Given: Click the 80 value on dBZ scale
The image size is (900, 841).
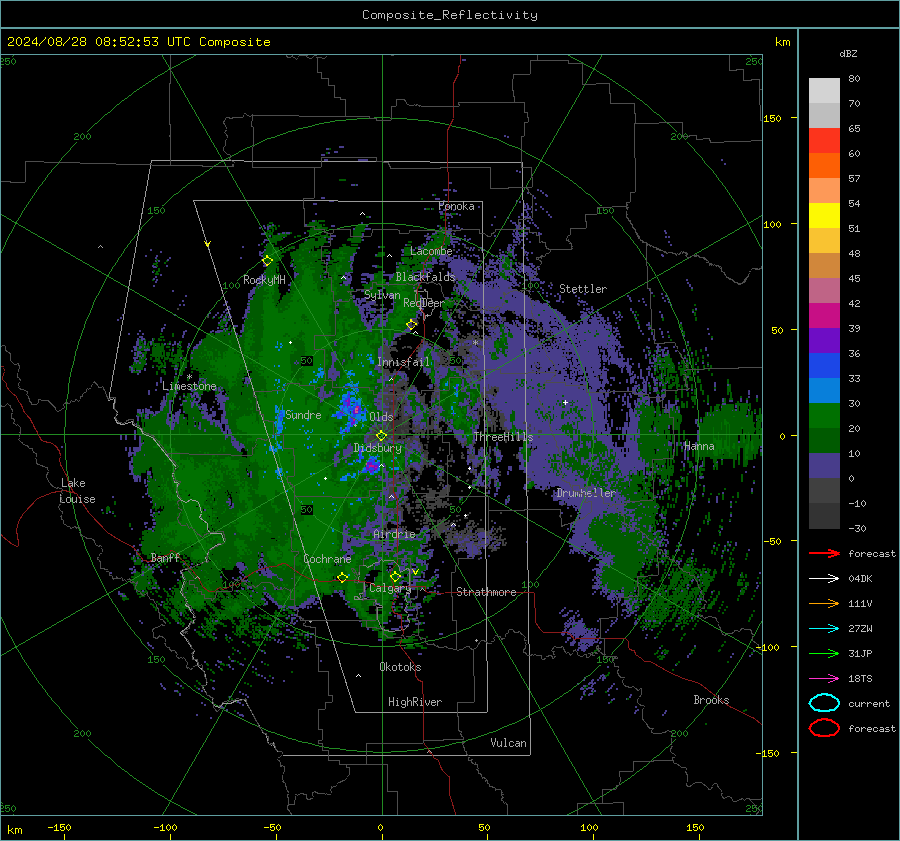Looking at the screenshot, I should click(x=854, y=79).
